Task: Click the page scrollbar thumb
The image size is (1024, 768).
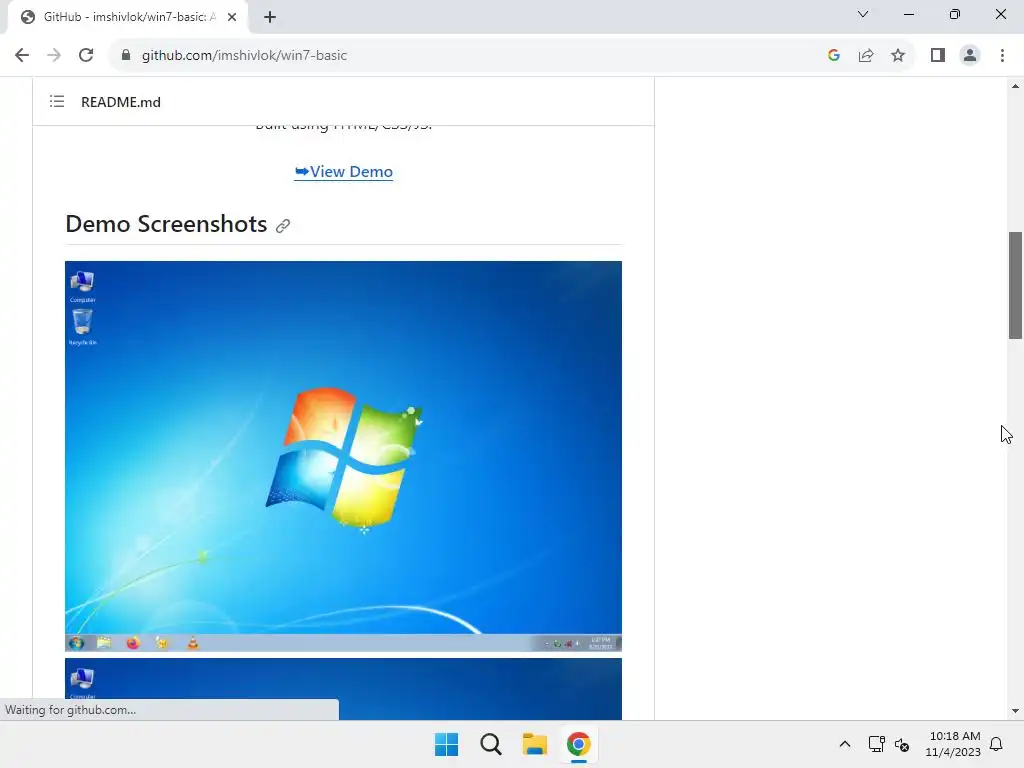Action: pyautogui.click(x=1015, y=285)
